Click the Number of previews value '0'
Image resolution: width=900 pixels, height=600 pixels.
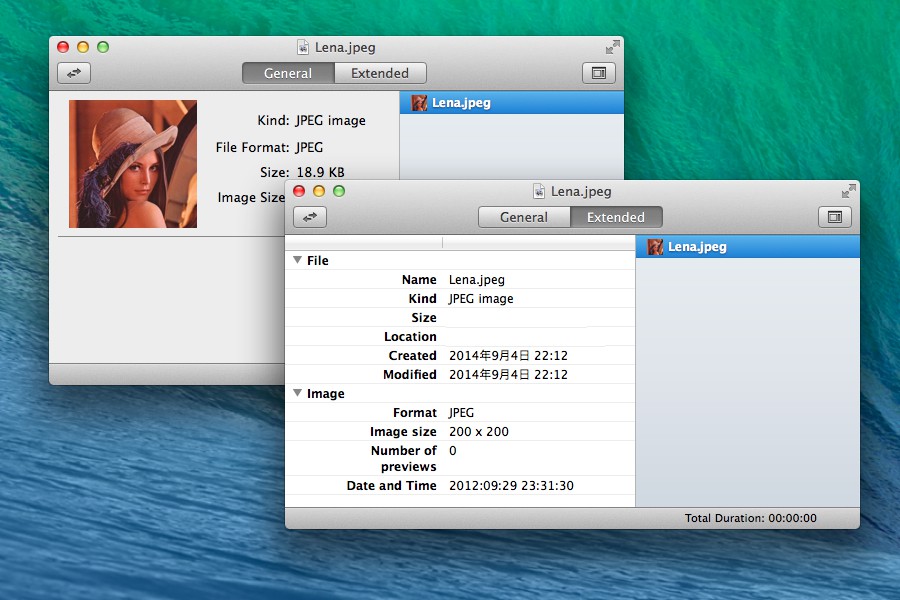tap(453, 451)
